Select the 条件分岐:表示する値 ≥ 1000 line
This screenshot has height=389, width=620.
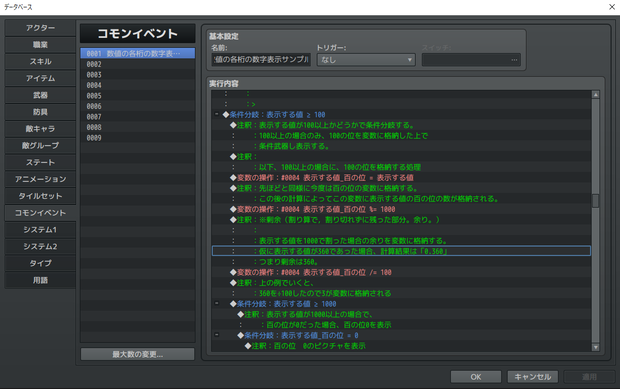click(x=401, y=304)
